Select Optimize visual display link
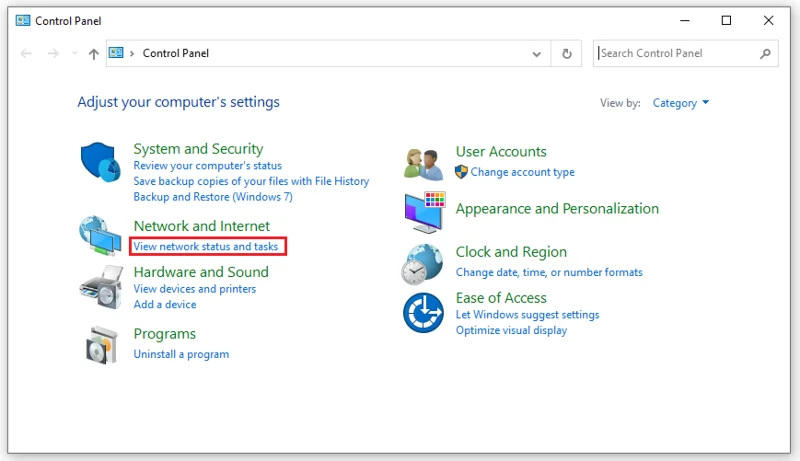Viewport: 800px width, 461px height. coord(511,330)
